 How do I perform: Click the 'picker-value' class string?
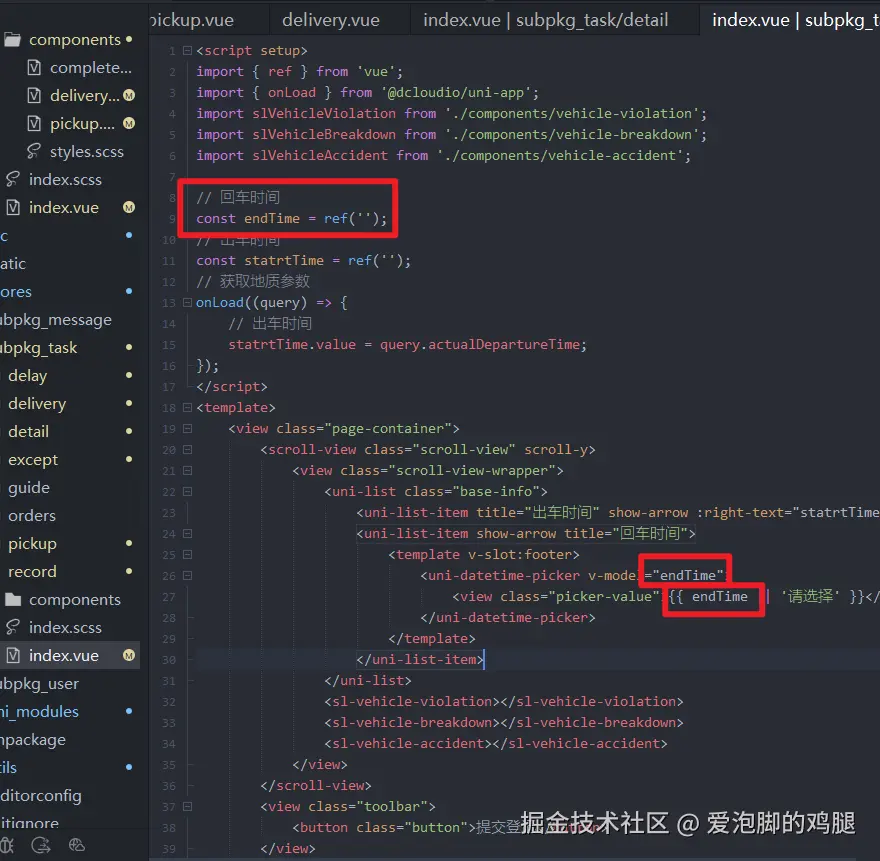click(604, 597)
